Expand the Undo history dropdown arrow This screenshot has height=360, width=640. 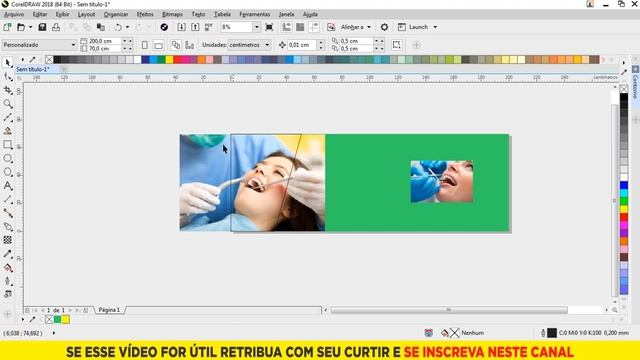127,27
